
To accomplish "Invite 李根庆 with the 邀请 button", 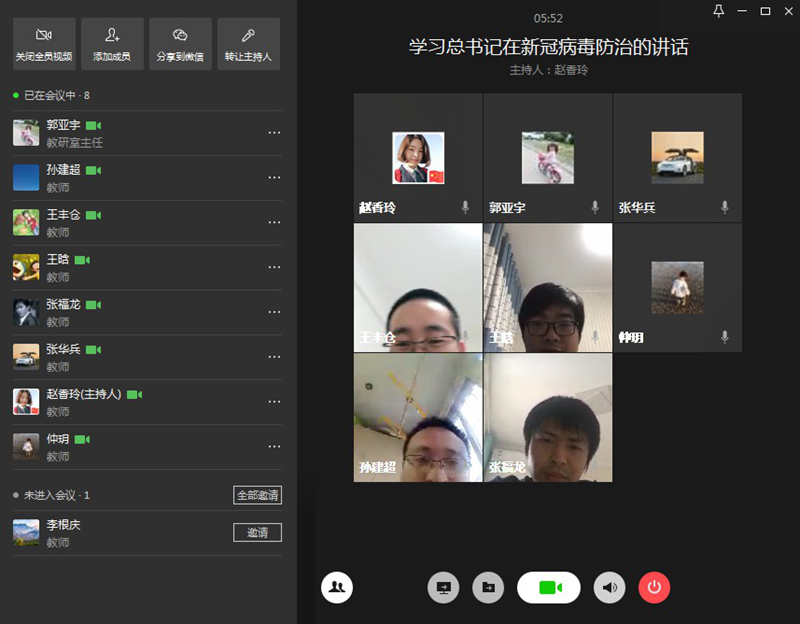I will click(257, 532).
